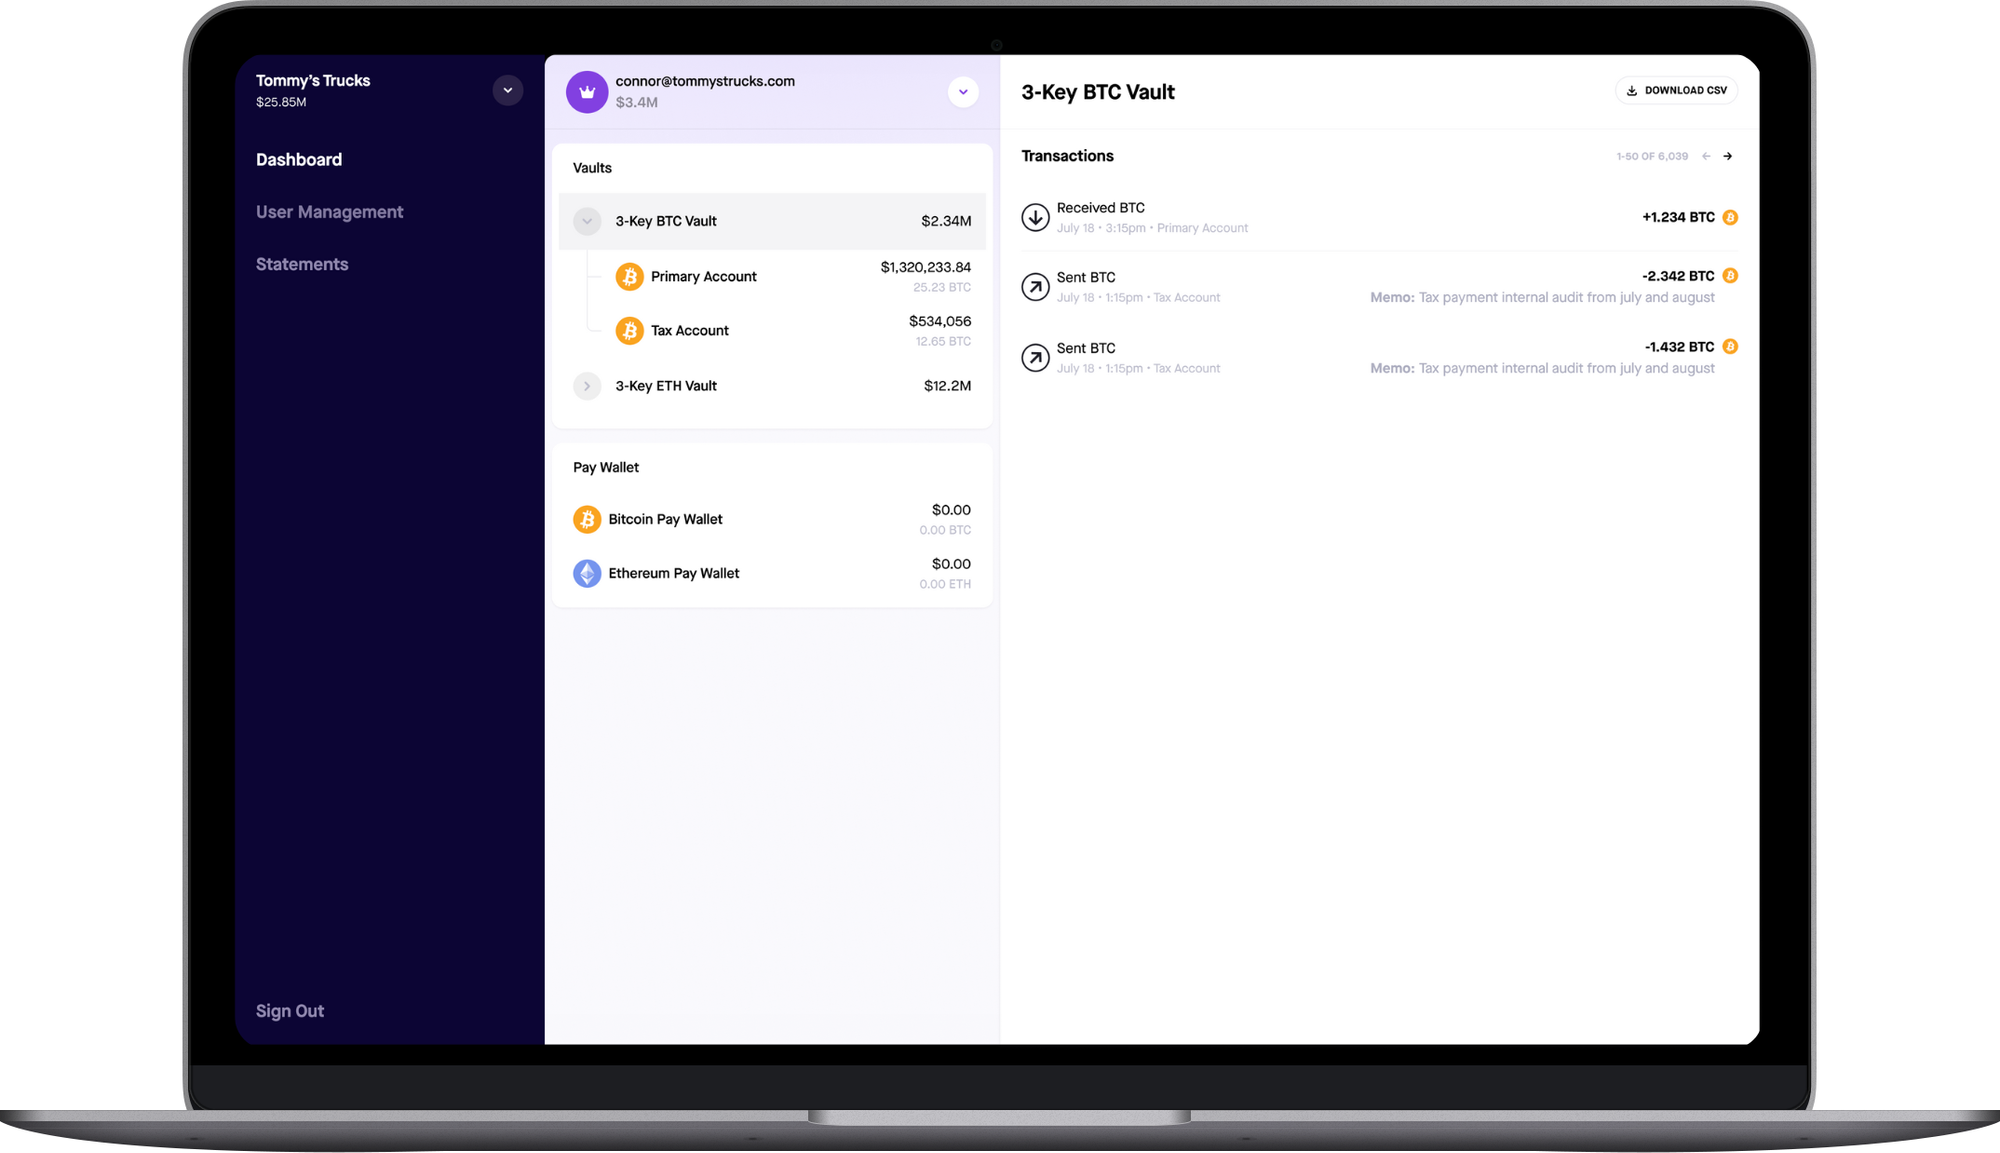The image size is (2000, 1153).
Task: Select the Dashboard navigation item
Action: (x=298, y=159)
